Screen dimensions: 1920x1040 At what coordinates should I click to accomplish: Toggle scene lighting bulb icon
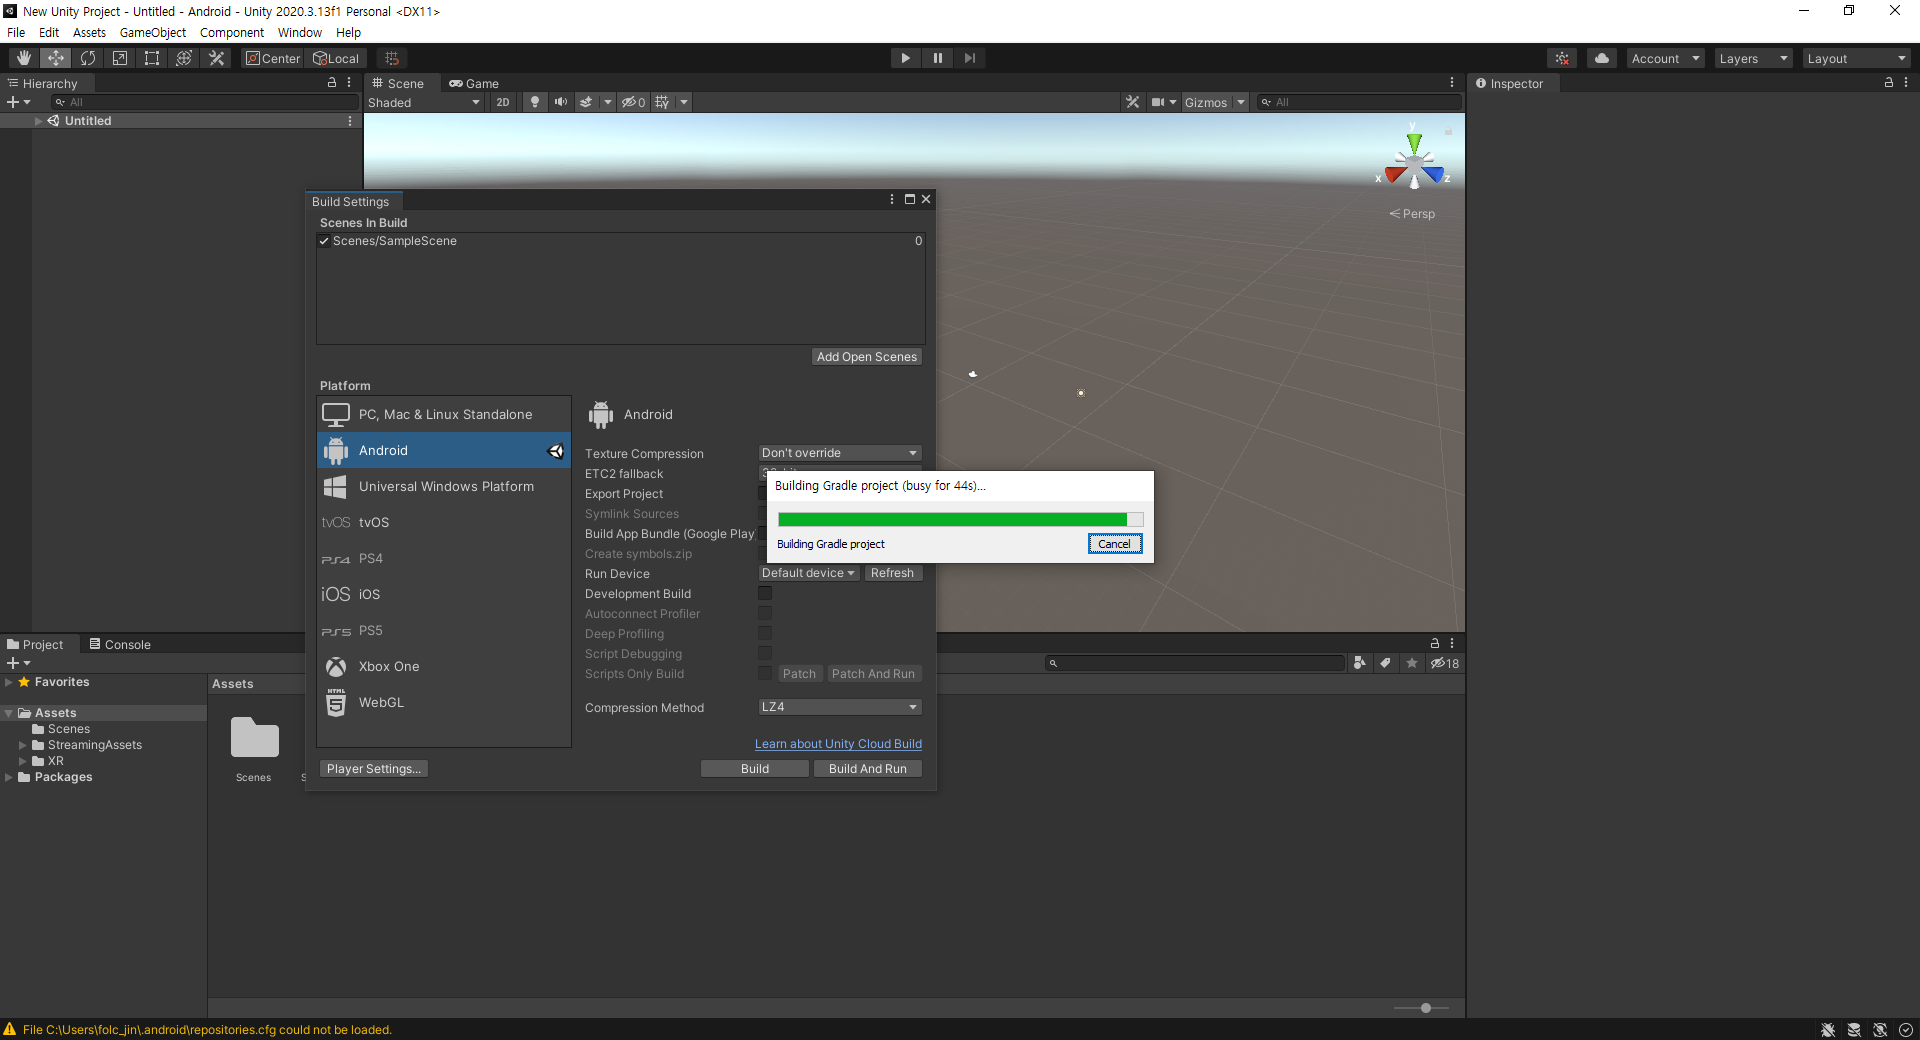click(x=535, y=102)
